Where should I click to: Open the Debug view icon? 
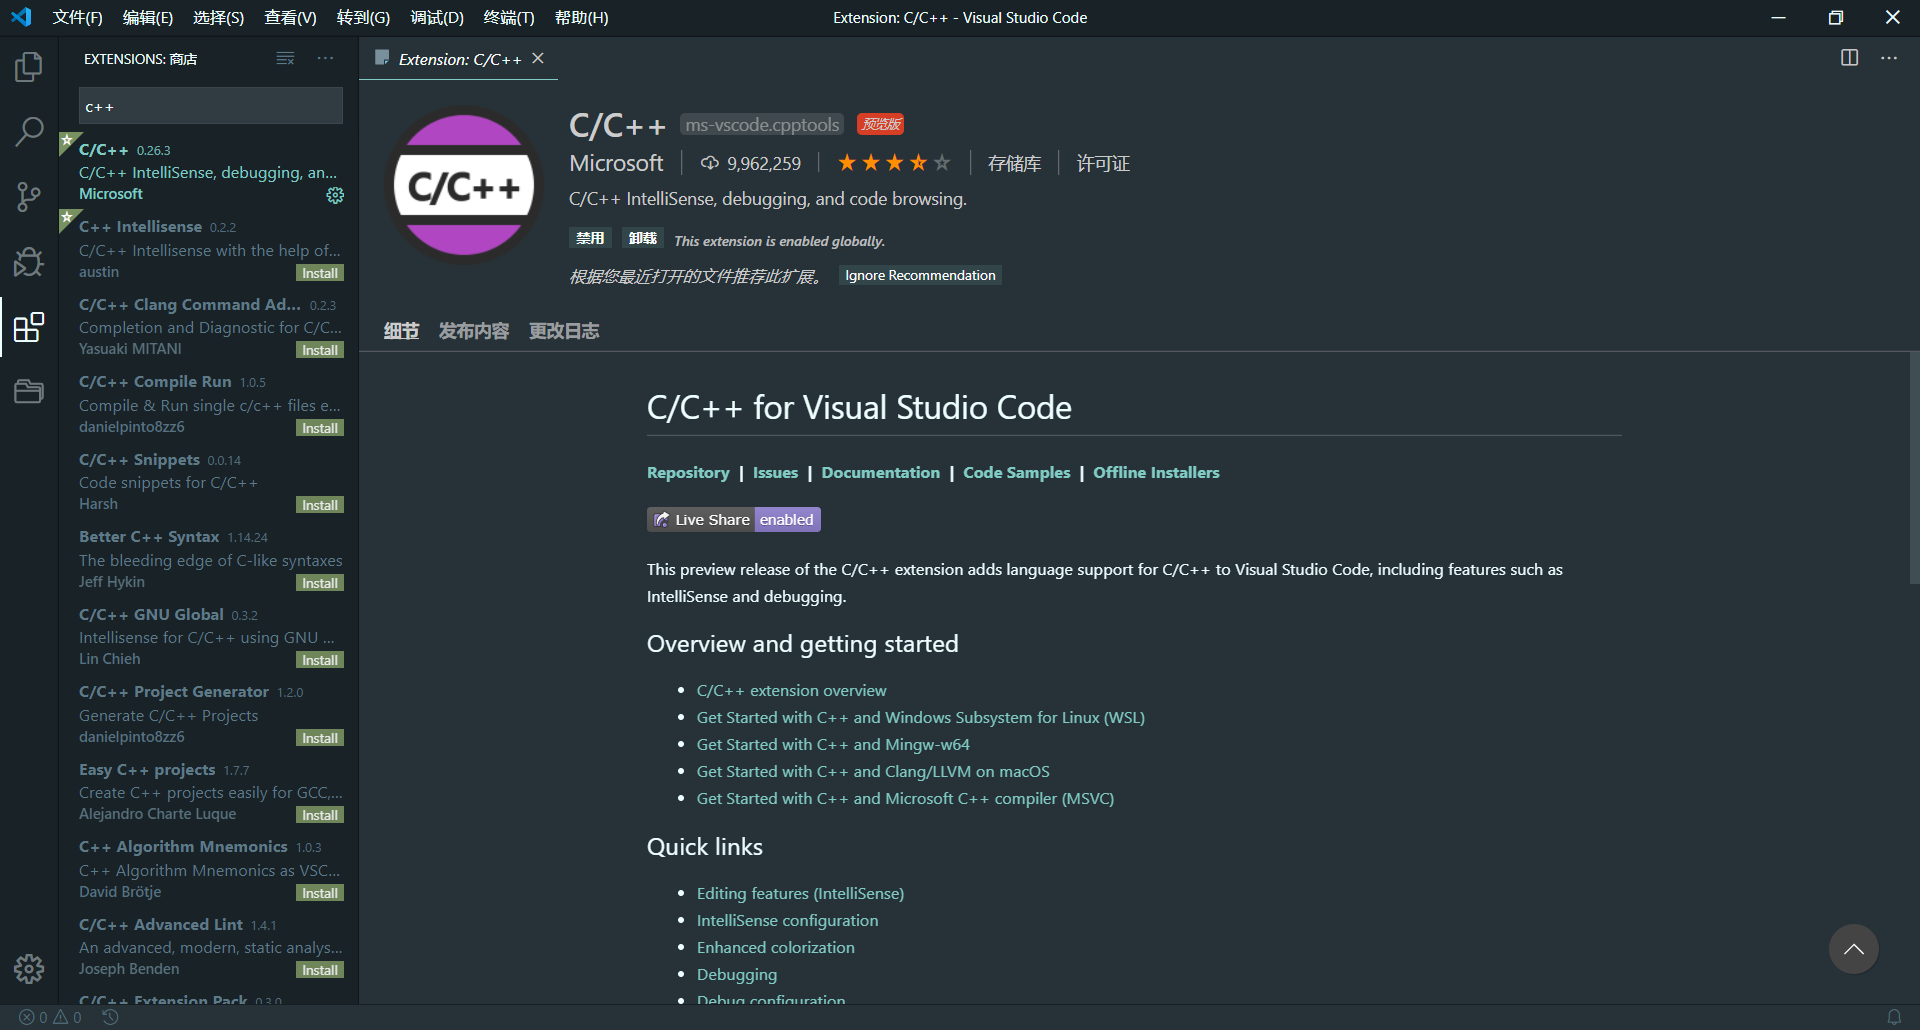point(29,262)
